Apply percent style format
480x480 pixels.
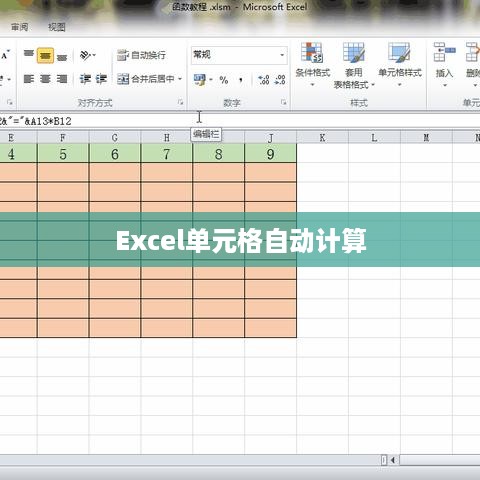(224, 80)
